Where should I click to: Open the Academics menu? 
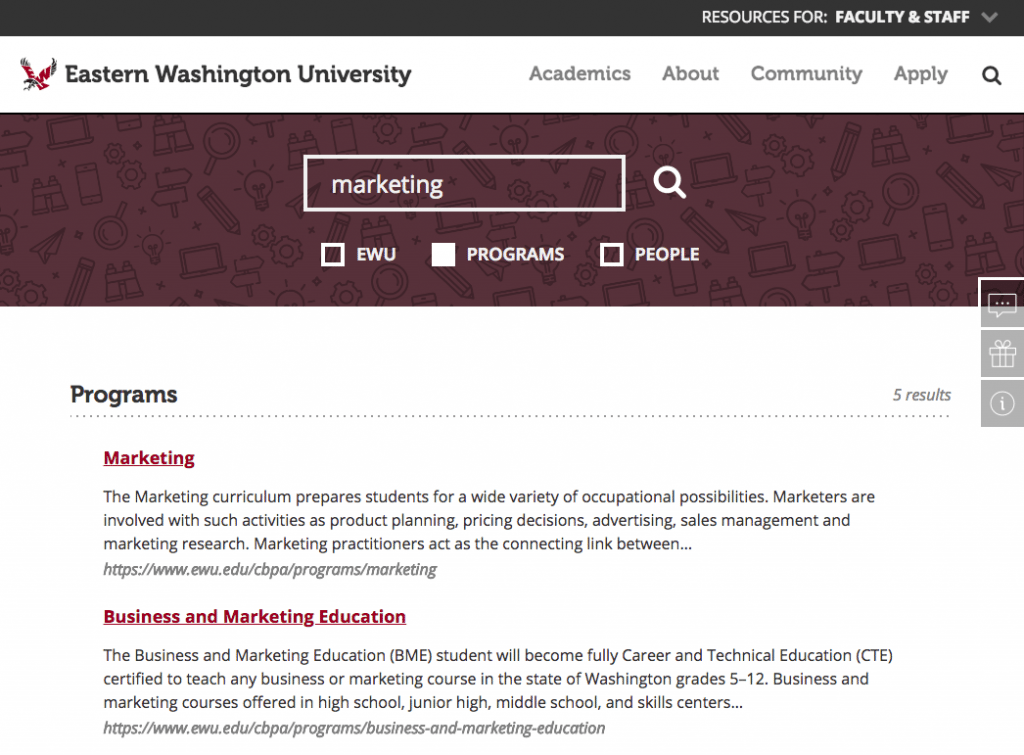580,74
